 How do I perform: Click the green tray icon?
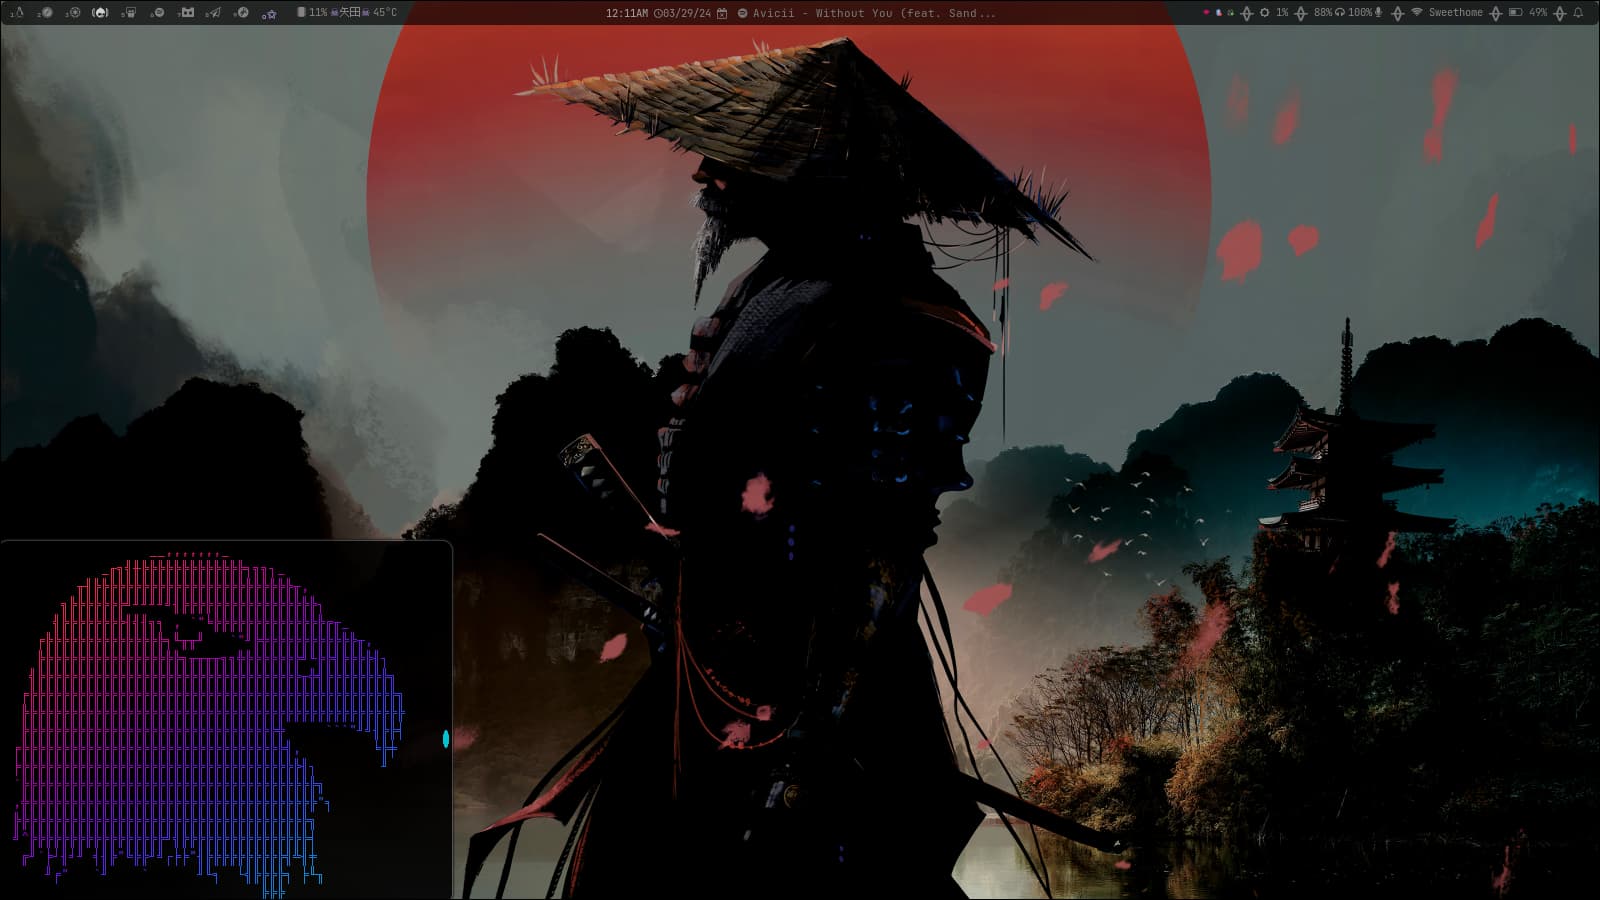pos(1231,12)
